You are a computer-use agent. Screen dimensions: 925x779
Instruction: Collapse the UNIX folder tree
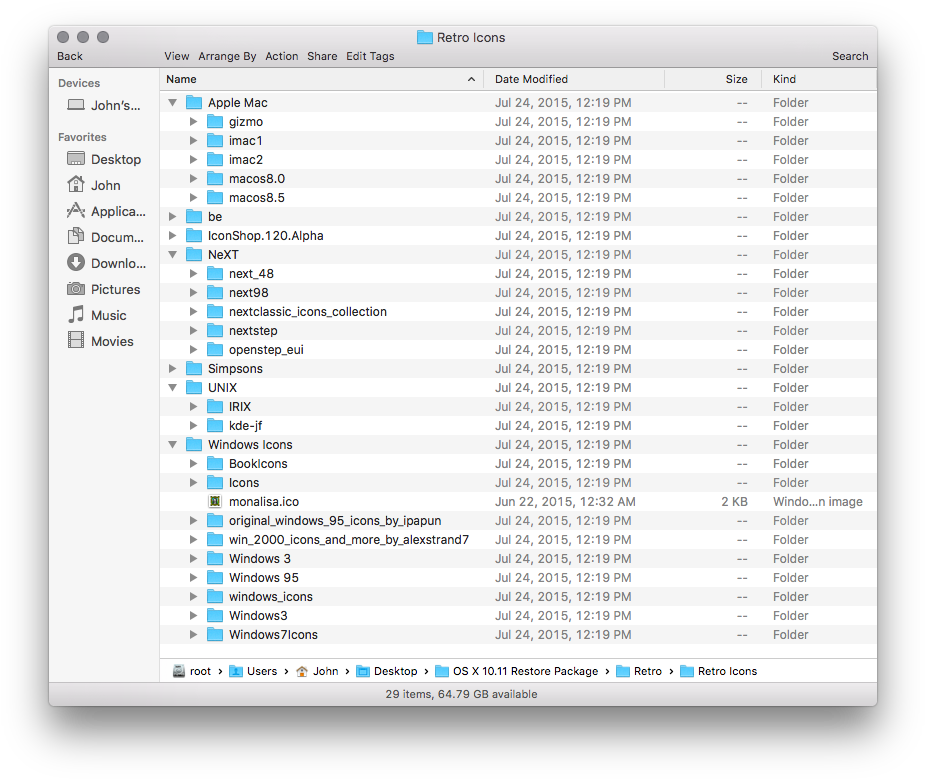click(172, 387)
